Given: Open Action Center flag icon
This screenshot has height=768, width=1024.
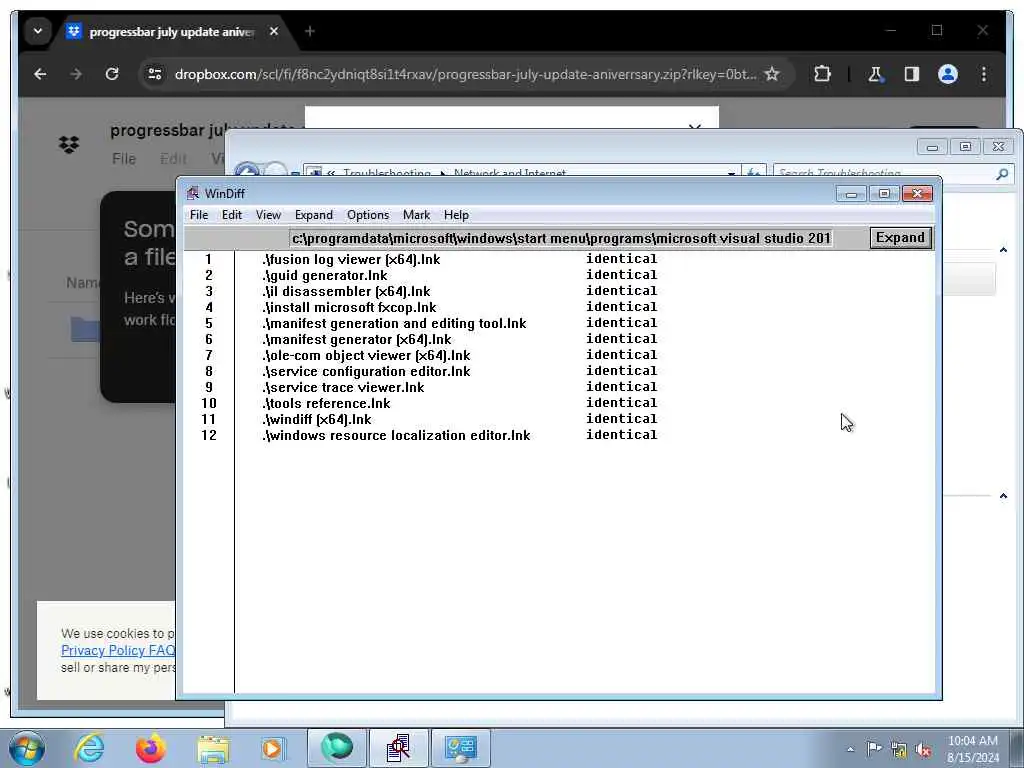Looking at the screenshot, I should pos(874,749).
